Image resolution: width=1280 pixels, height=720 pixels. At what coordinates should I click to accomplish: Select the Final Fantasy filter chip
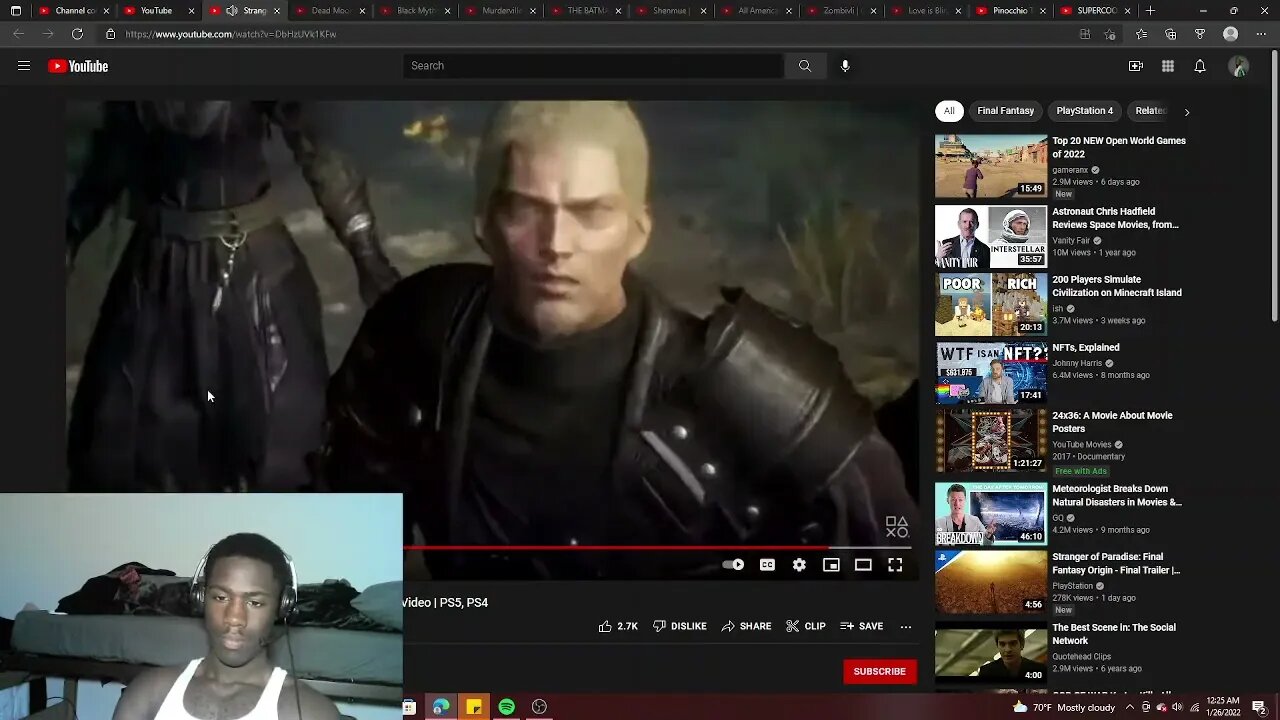coord(1005,111)
